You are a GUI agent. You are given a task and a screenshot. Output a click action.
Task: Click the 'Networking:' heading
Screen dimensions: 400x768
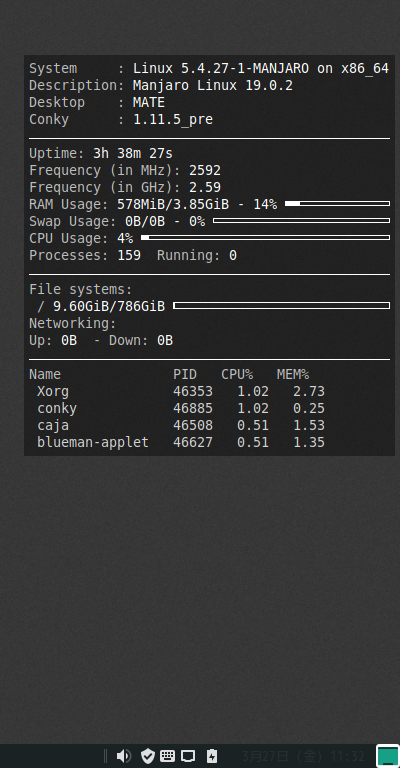[x=73, y=324]
